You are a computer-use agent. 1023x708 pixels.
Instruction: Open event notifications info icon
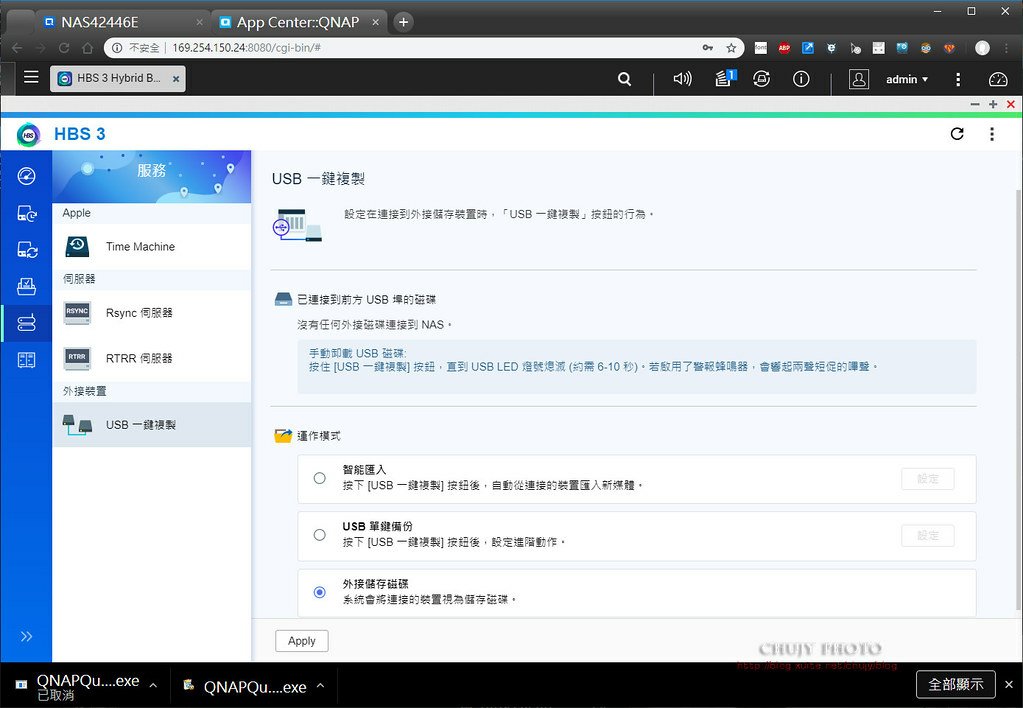801,79
